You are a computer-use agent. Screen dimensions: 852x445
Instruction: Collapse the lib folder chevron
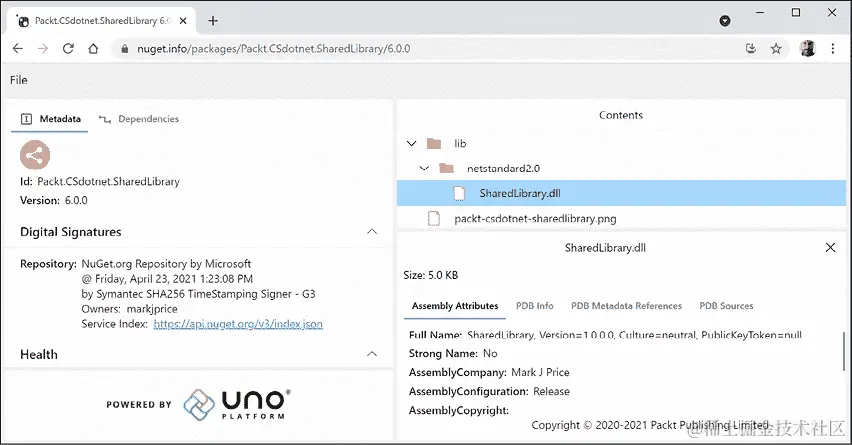click(x=411, y=143)
